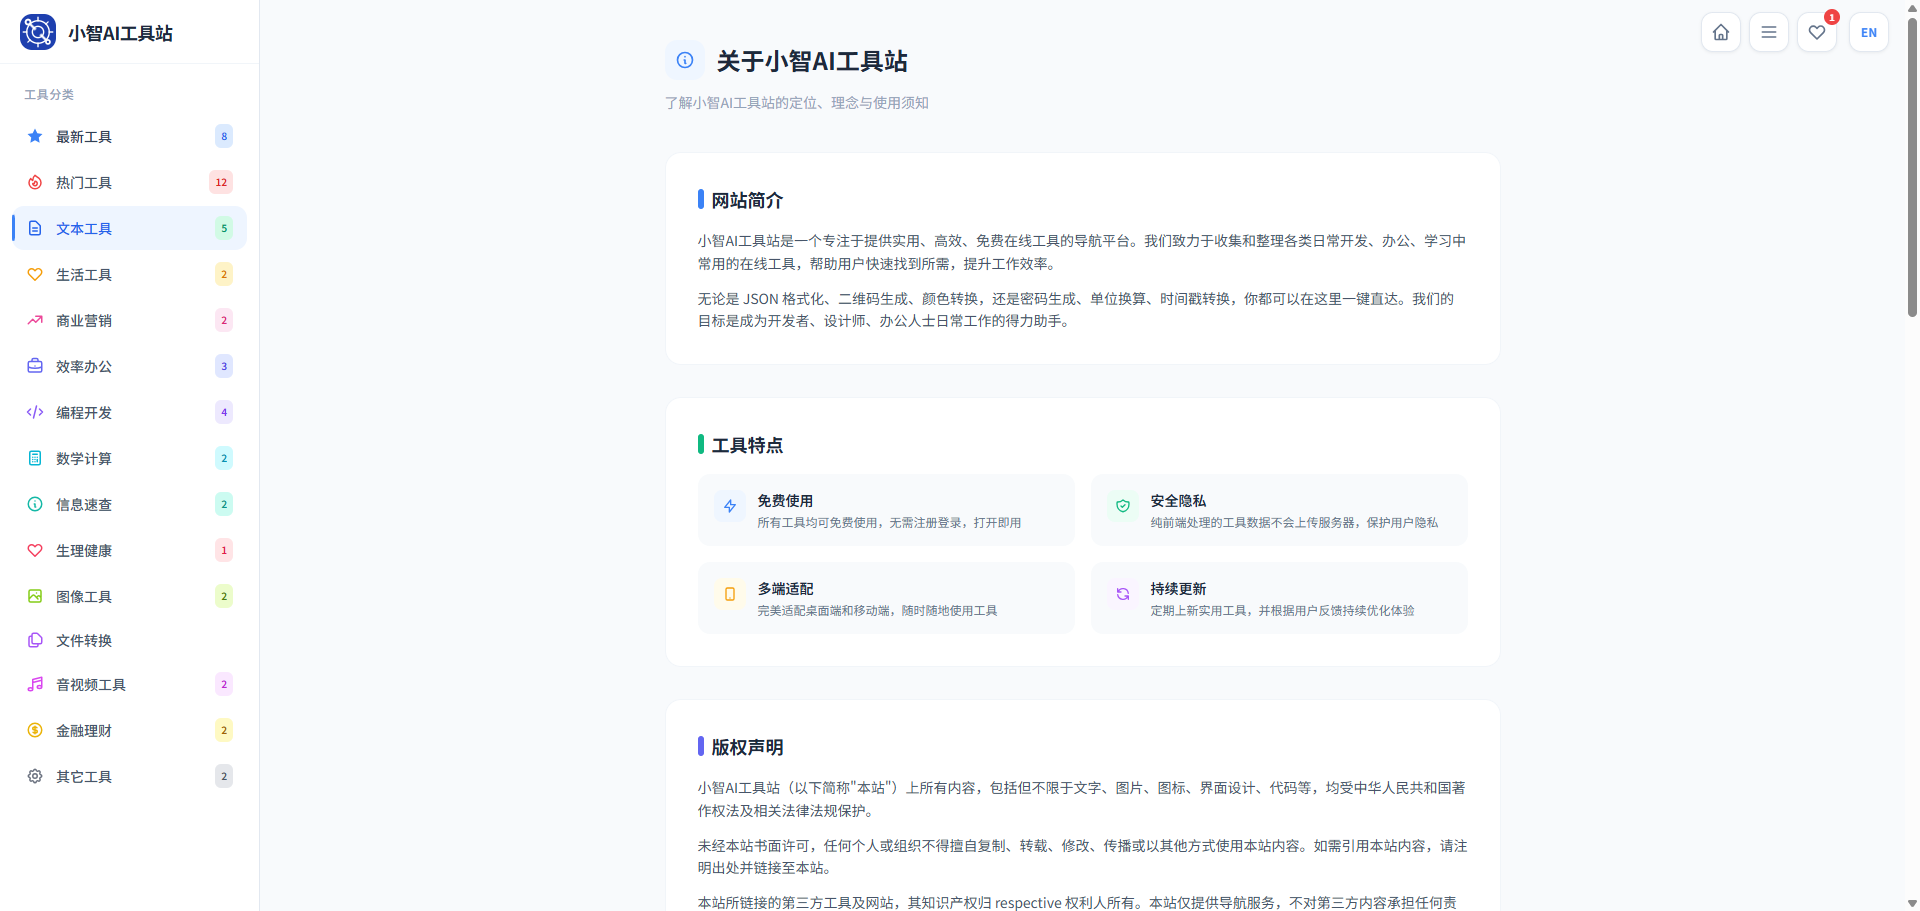Open favorites heart icon in header
Screen dimensions: 1920x911
coord(1817,32)
